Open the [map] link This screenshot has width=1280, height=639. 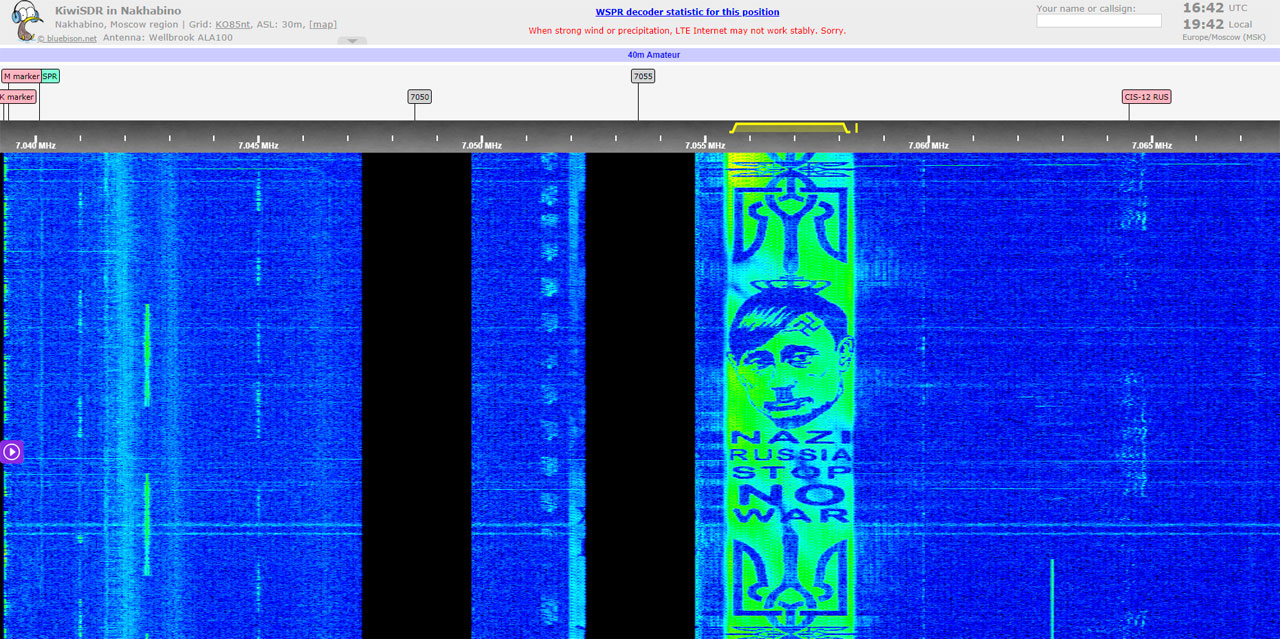click(322, 24)
